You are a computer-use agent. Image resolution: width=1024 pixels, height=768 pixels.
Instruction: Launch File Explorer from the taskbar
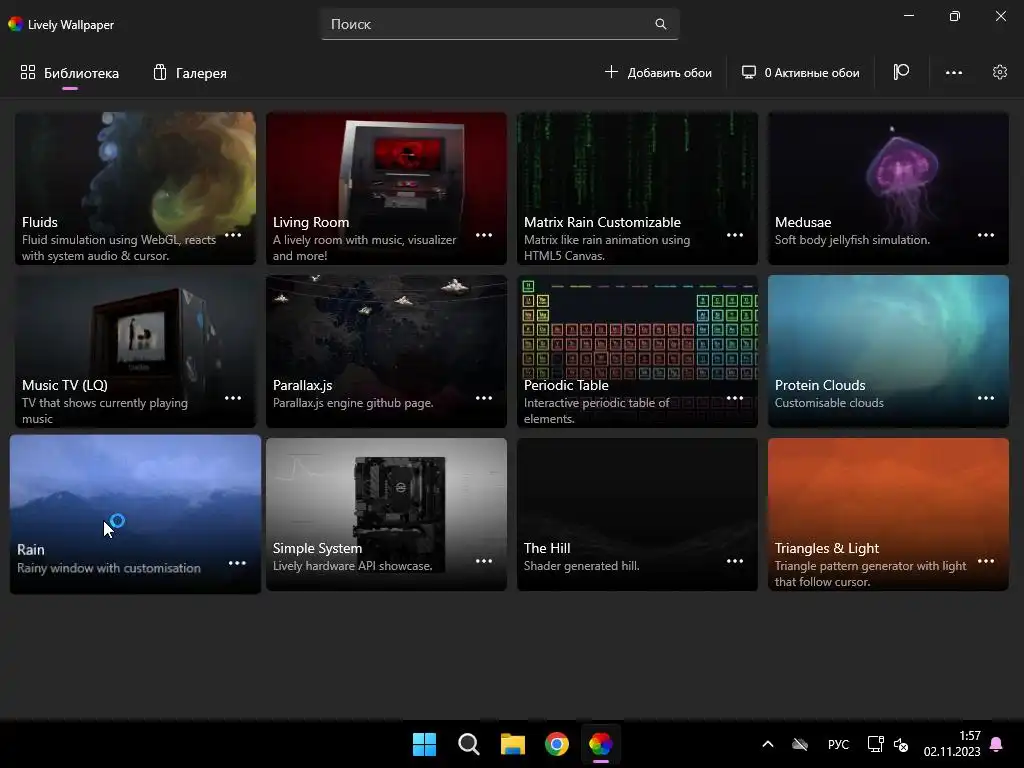(513, 744)
